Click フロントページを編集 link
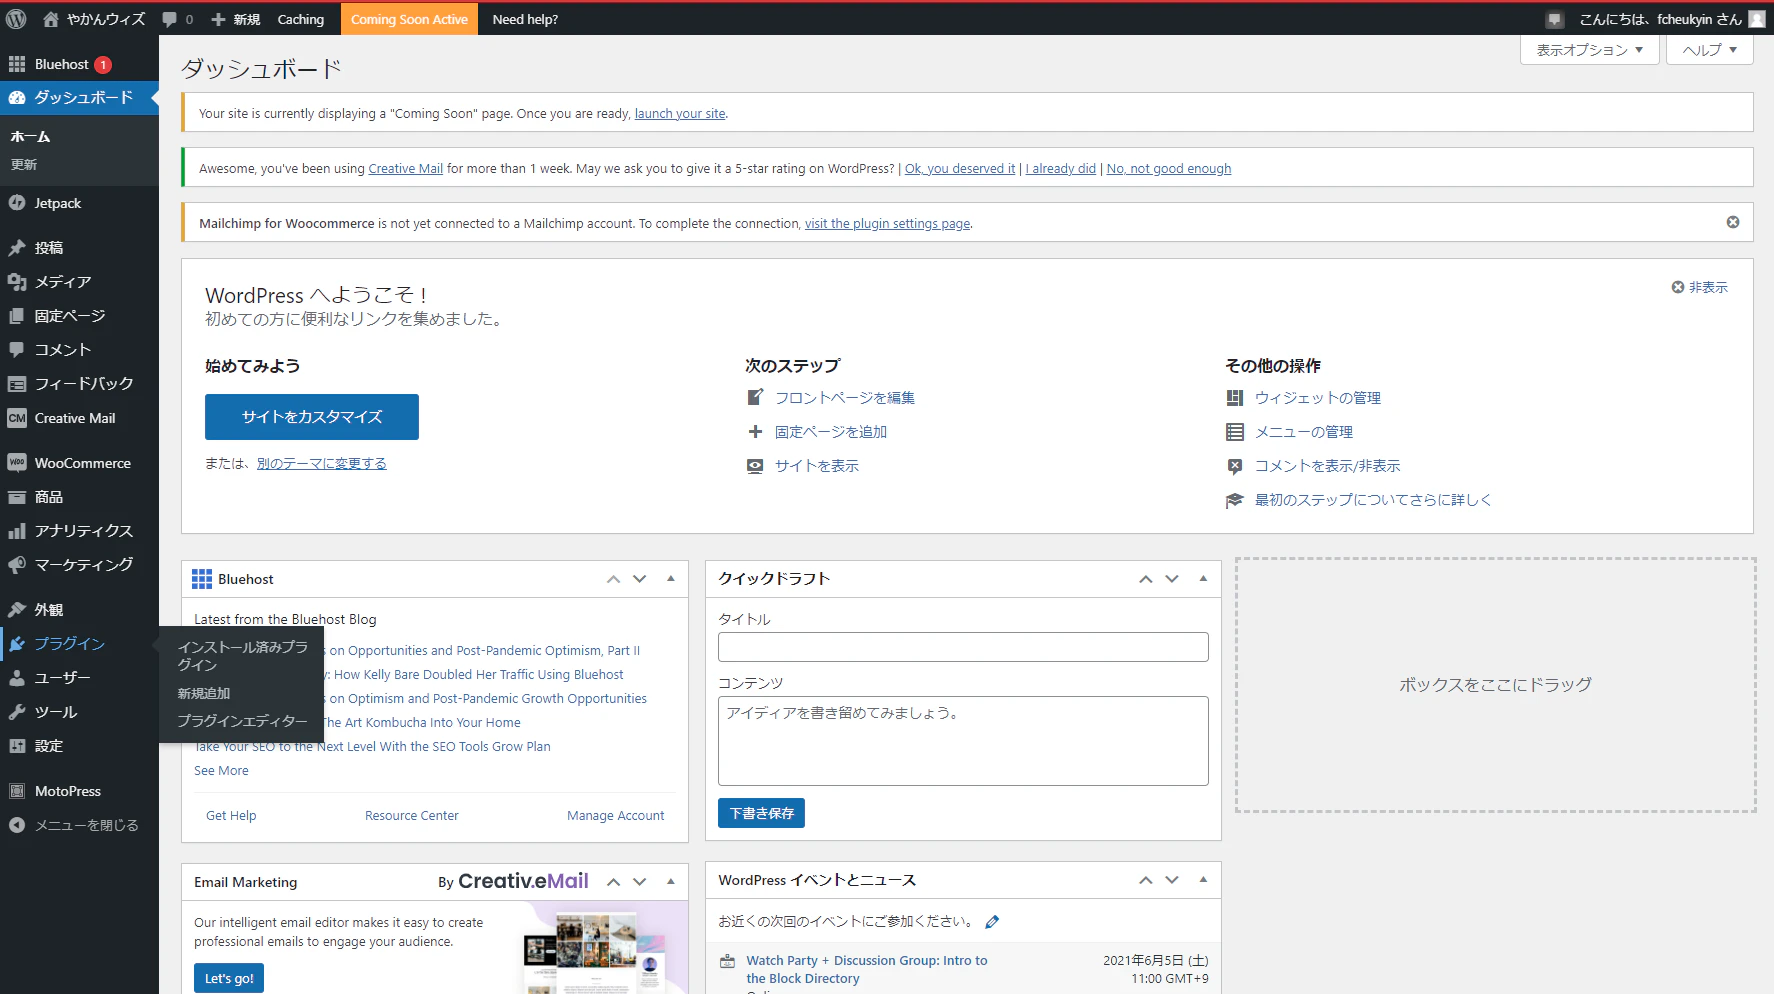The width and height of the screenshot is (1774, 994). pyautogui.click(x=845, y=398)
